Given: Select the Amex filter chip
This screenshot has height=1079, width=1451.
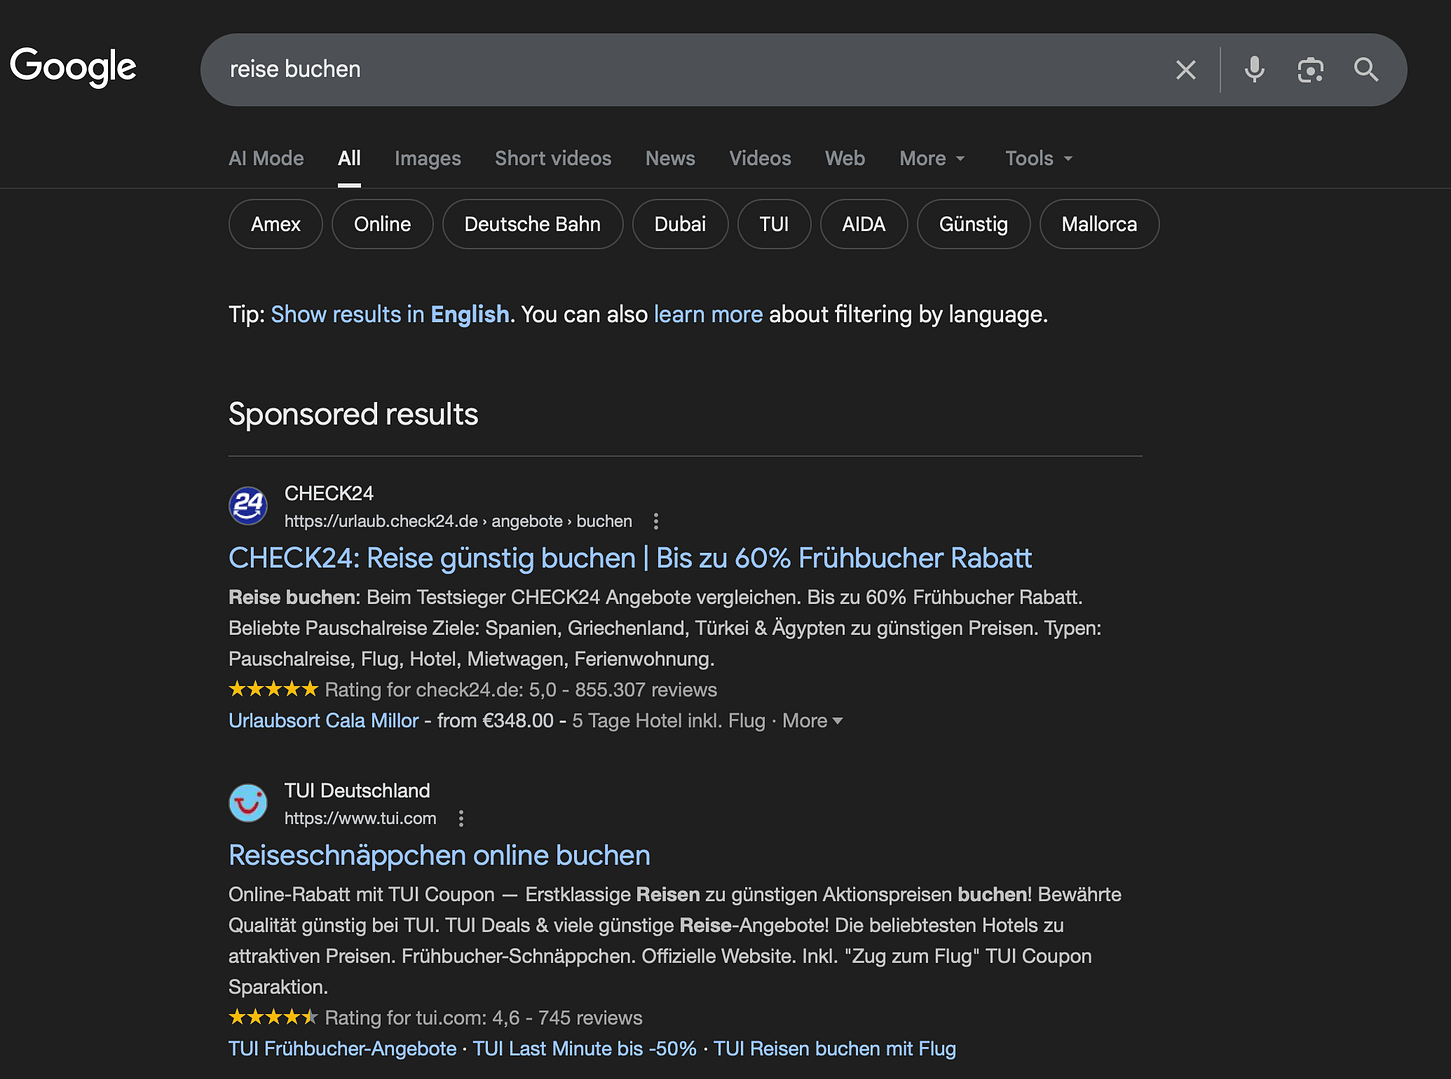Looking at the screenshot, I should (275, 224).
